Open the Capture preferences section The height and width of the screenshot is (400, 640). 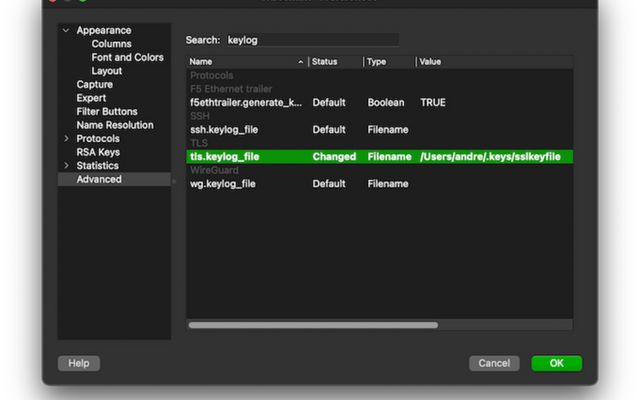94,85
